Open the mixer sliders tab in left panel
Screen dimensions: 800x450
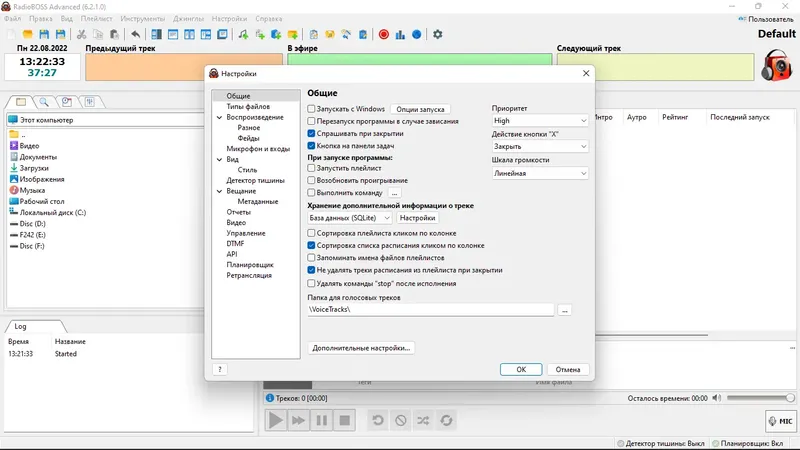coord(90,102)
